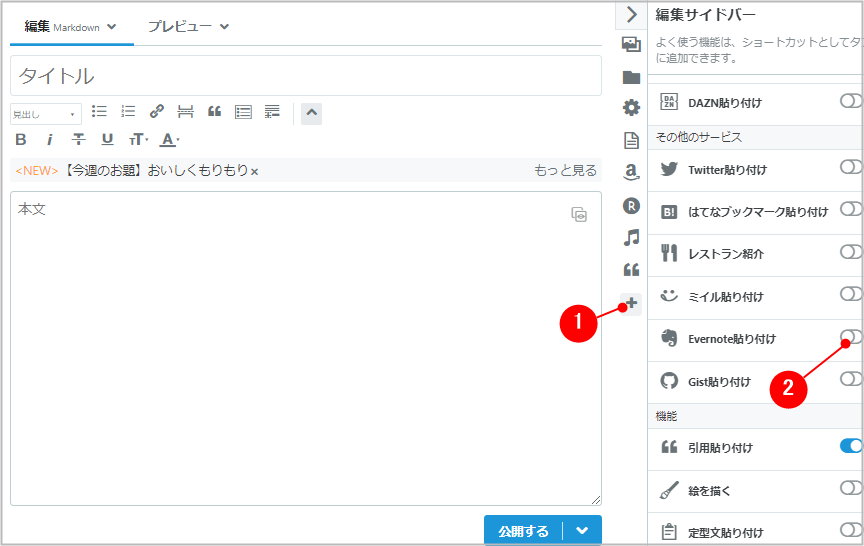Open past articles document icon

[631, 140]
